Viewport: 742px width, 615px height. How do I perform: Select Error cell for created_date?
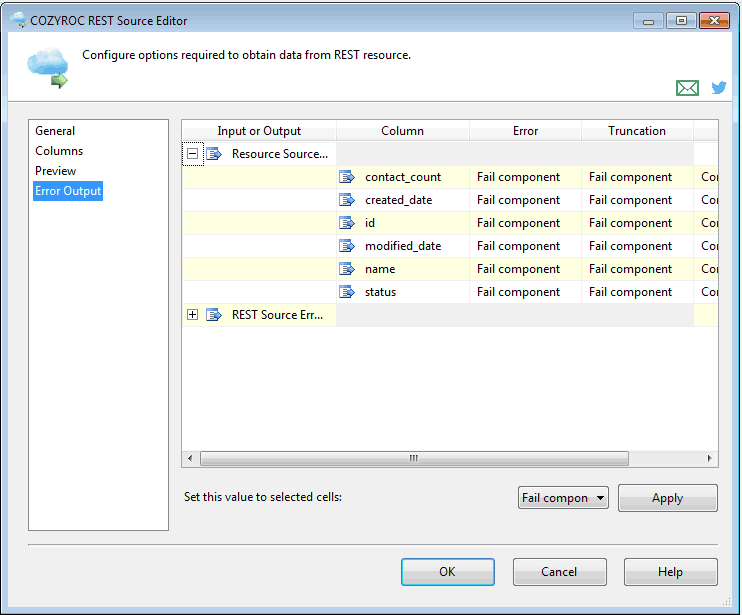click(525, 200)
